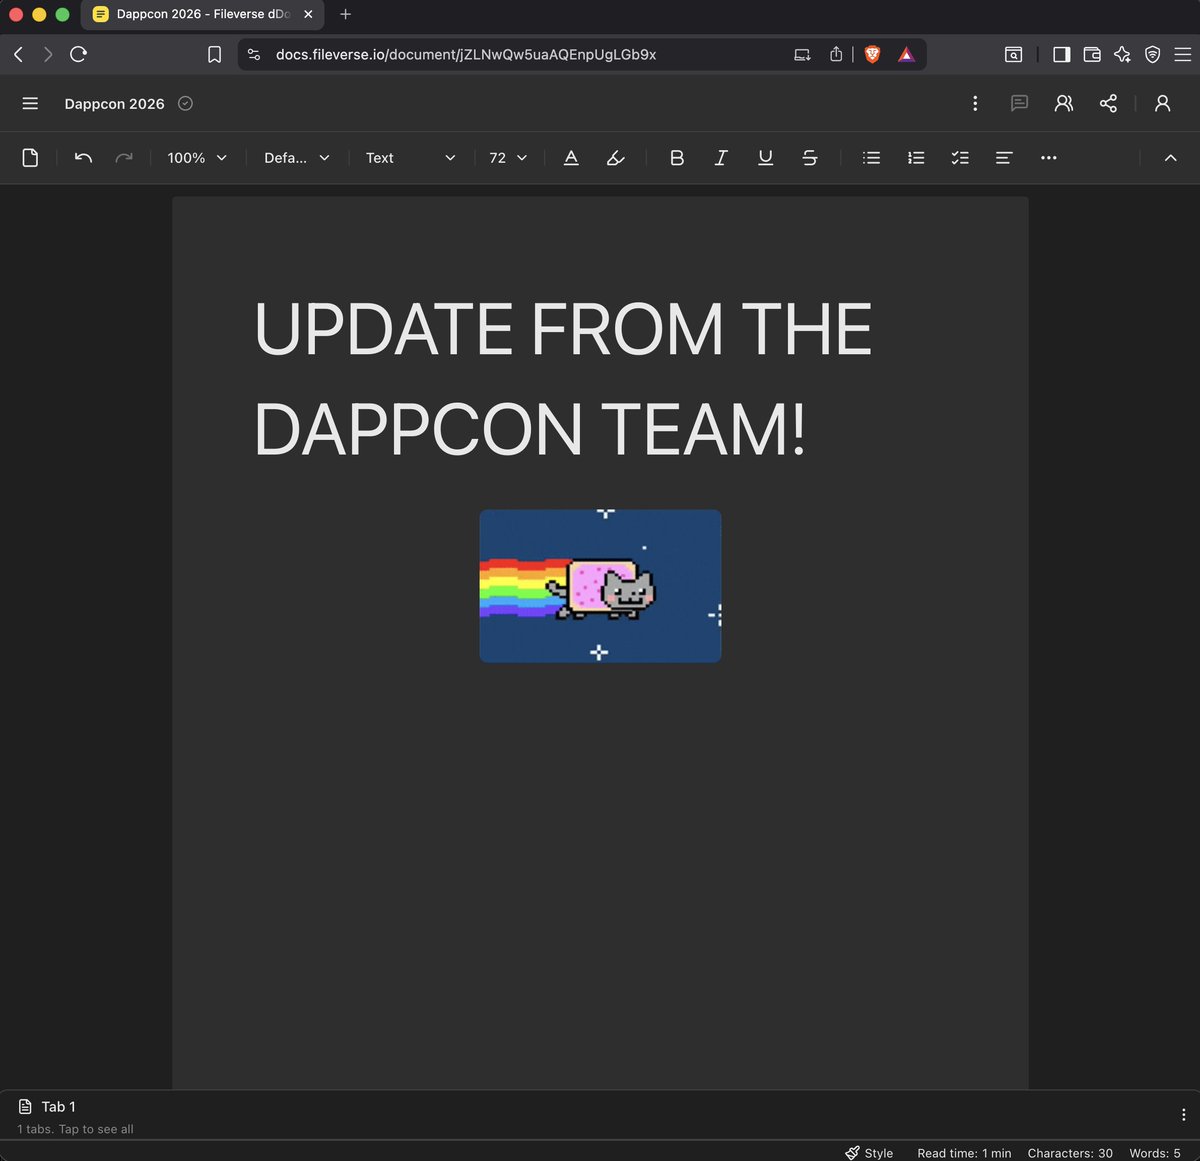Open the browser main menu
This screenshot has height=1161, width=1200.
pos(1181,54)
